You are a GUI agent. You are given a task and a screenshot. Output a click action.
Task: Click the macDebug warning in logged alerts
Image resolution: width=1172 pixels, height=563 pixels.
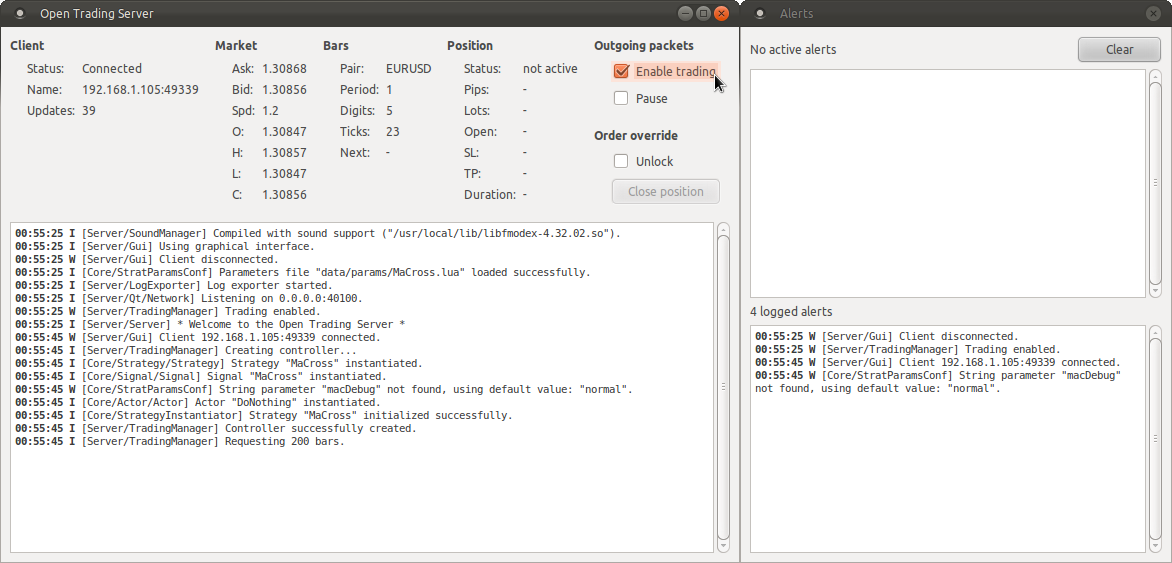[x=939, y=382]
